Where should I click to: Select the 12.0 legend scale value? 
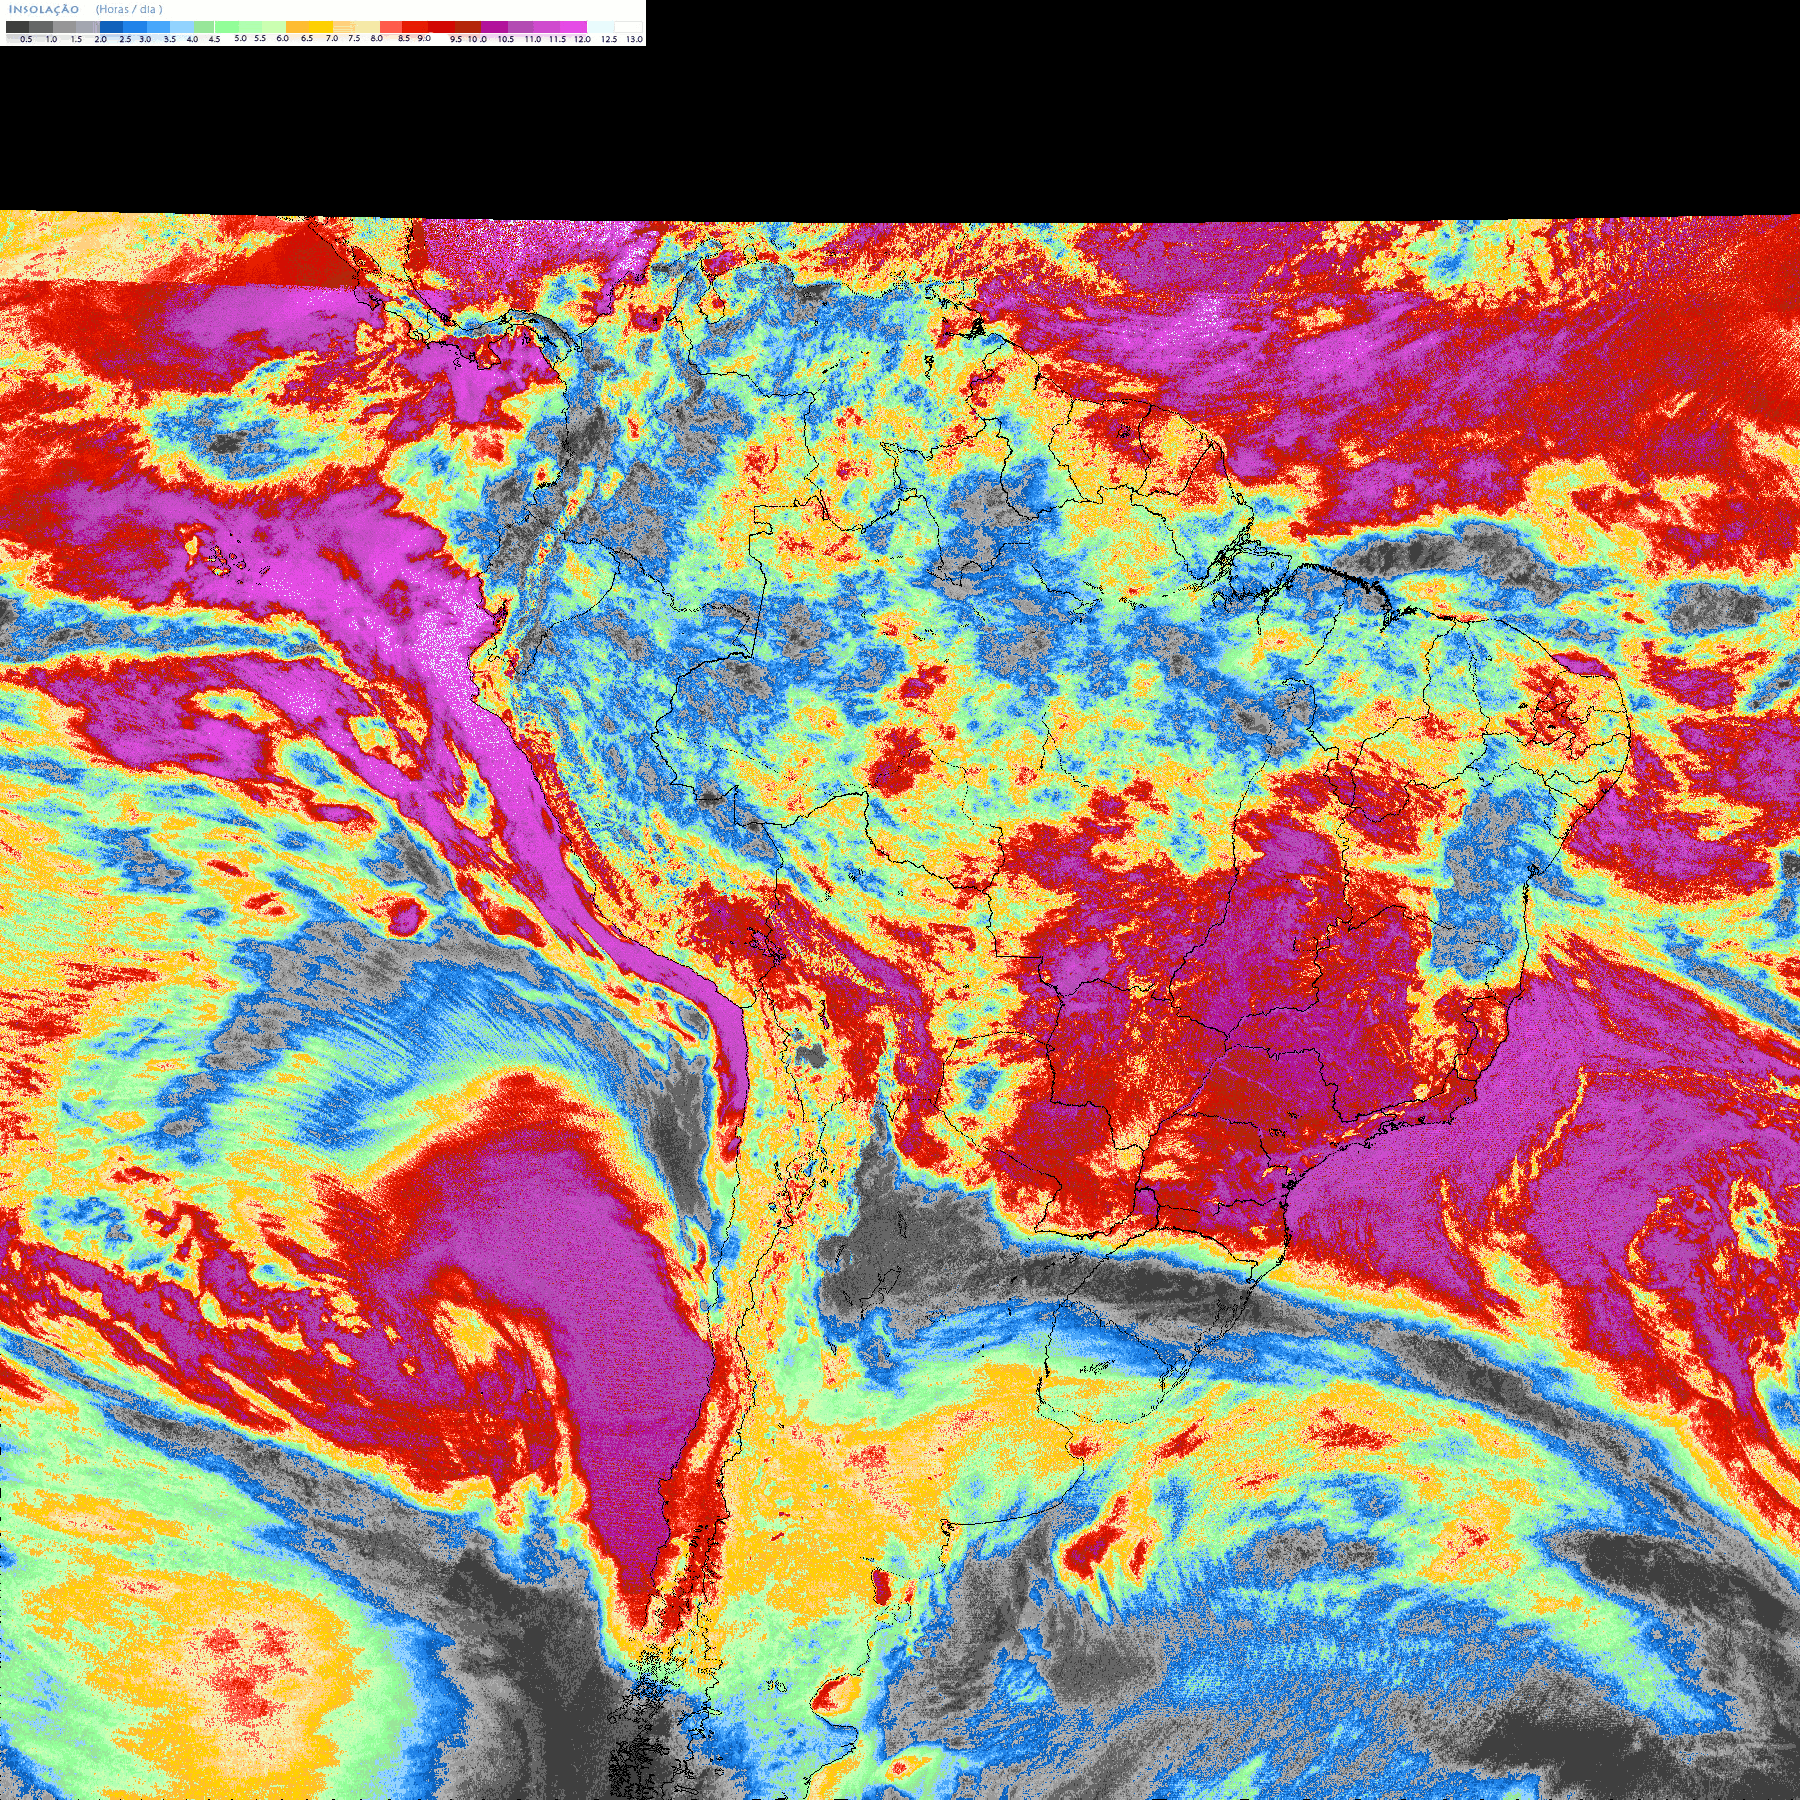(582, 39)
